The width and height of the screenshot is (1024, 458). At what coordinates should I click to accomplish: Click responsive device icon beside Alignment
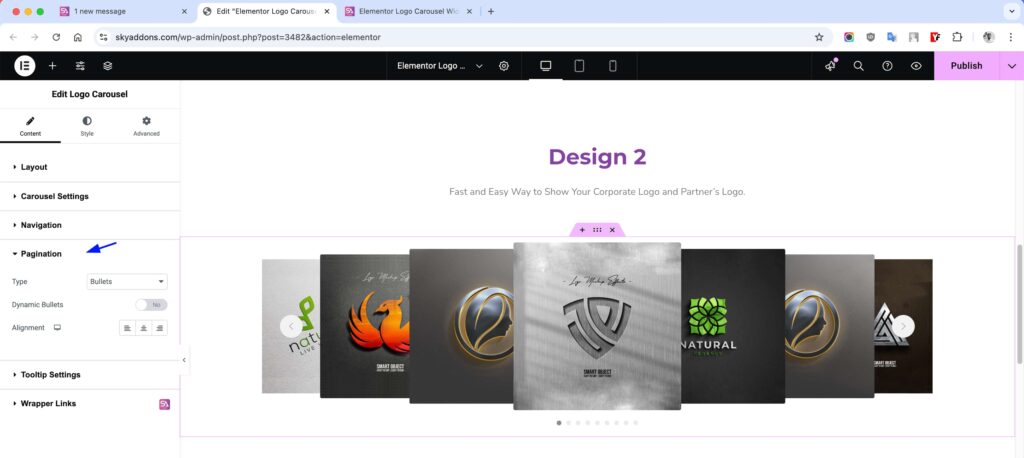pyautogui.click(x=57, y=327)
